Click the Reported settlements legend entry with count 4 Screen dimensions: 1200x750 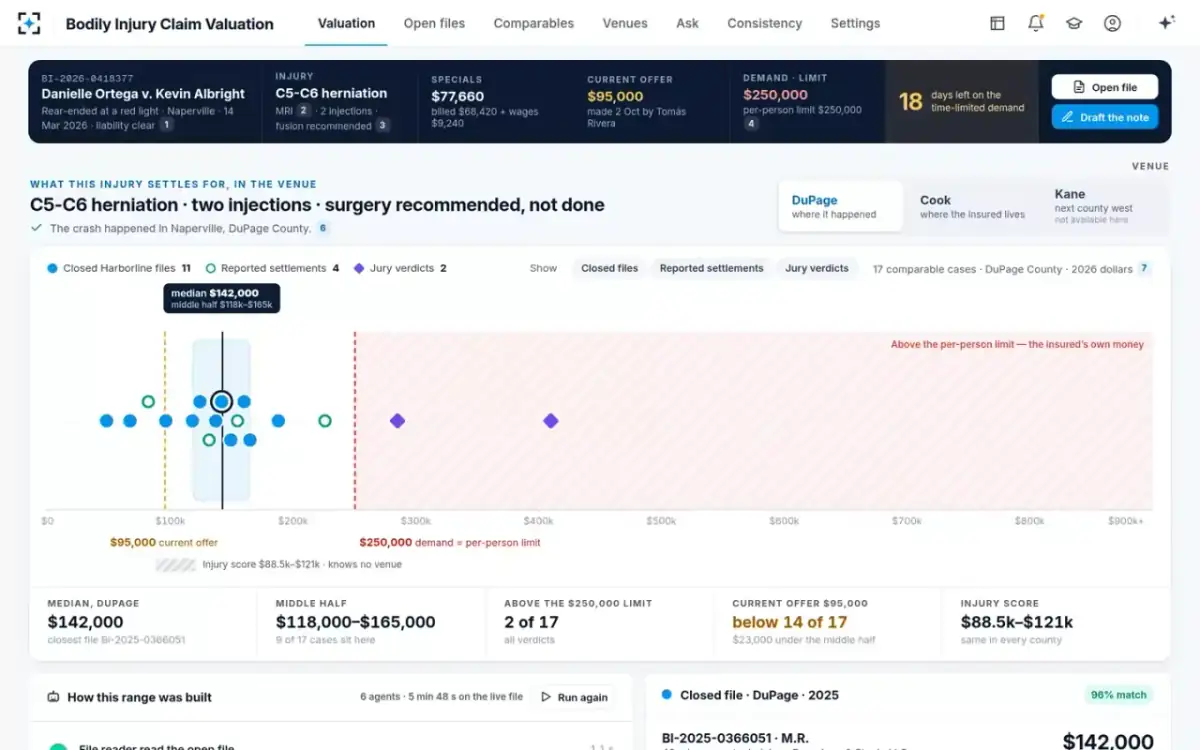(x=272, y=268)
